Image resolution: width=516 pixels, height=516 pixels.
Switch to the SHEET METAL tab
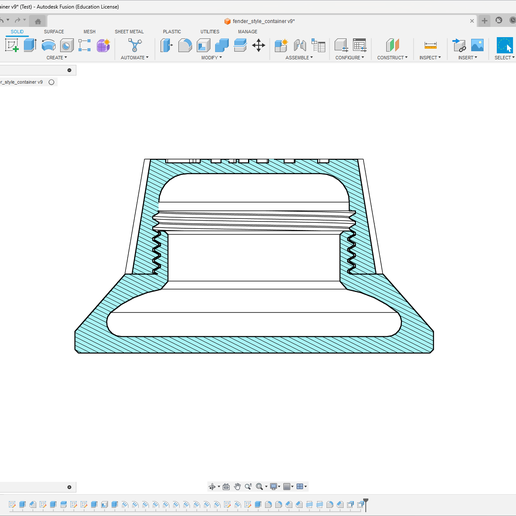click(x=129, y=32)
